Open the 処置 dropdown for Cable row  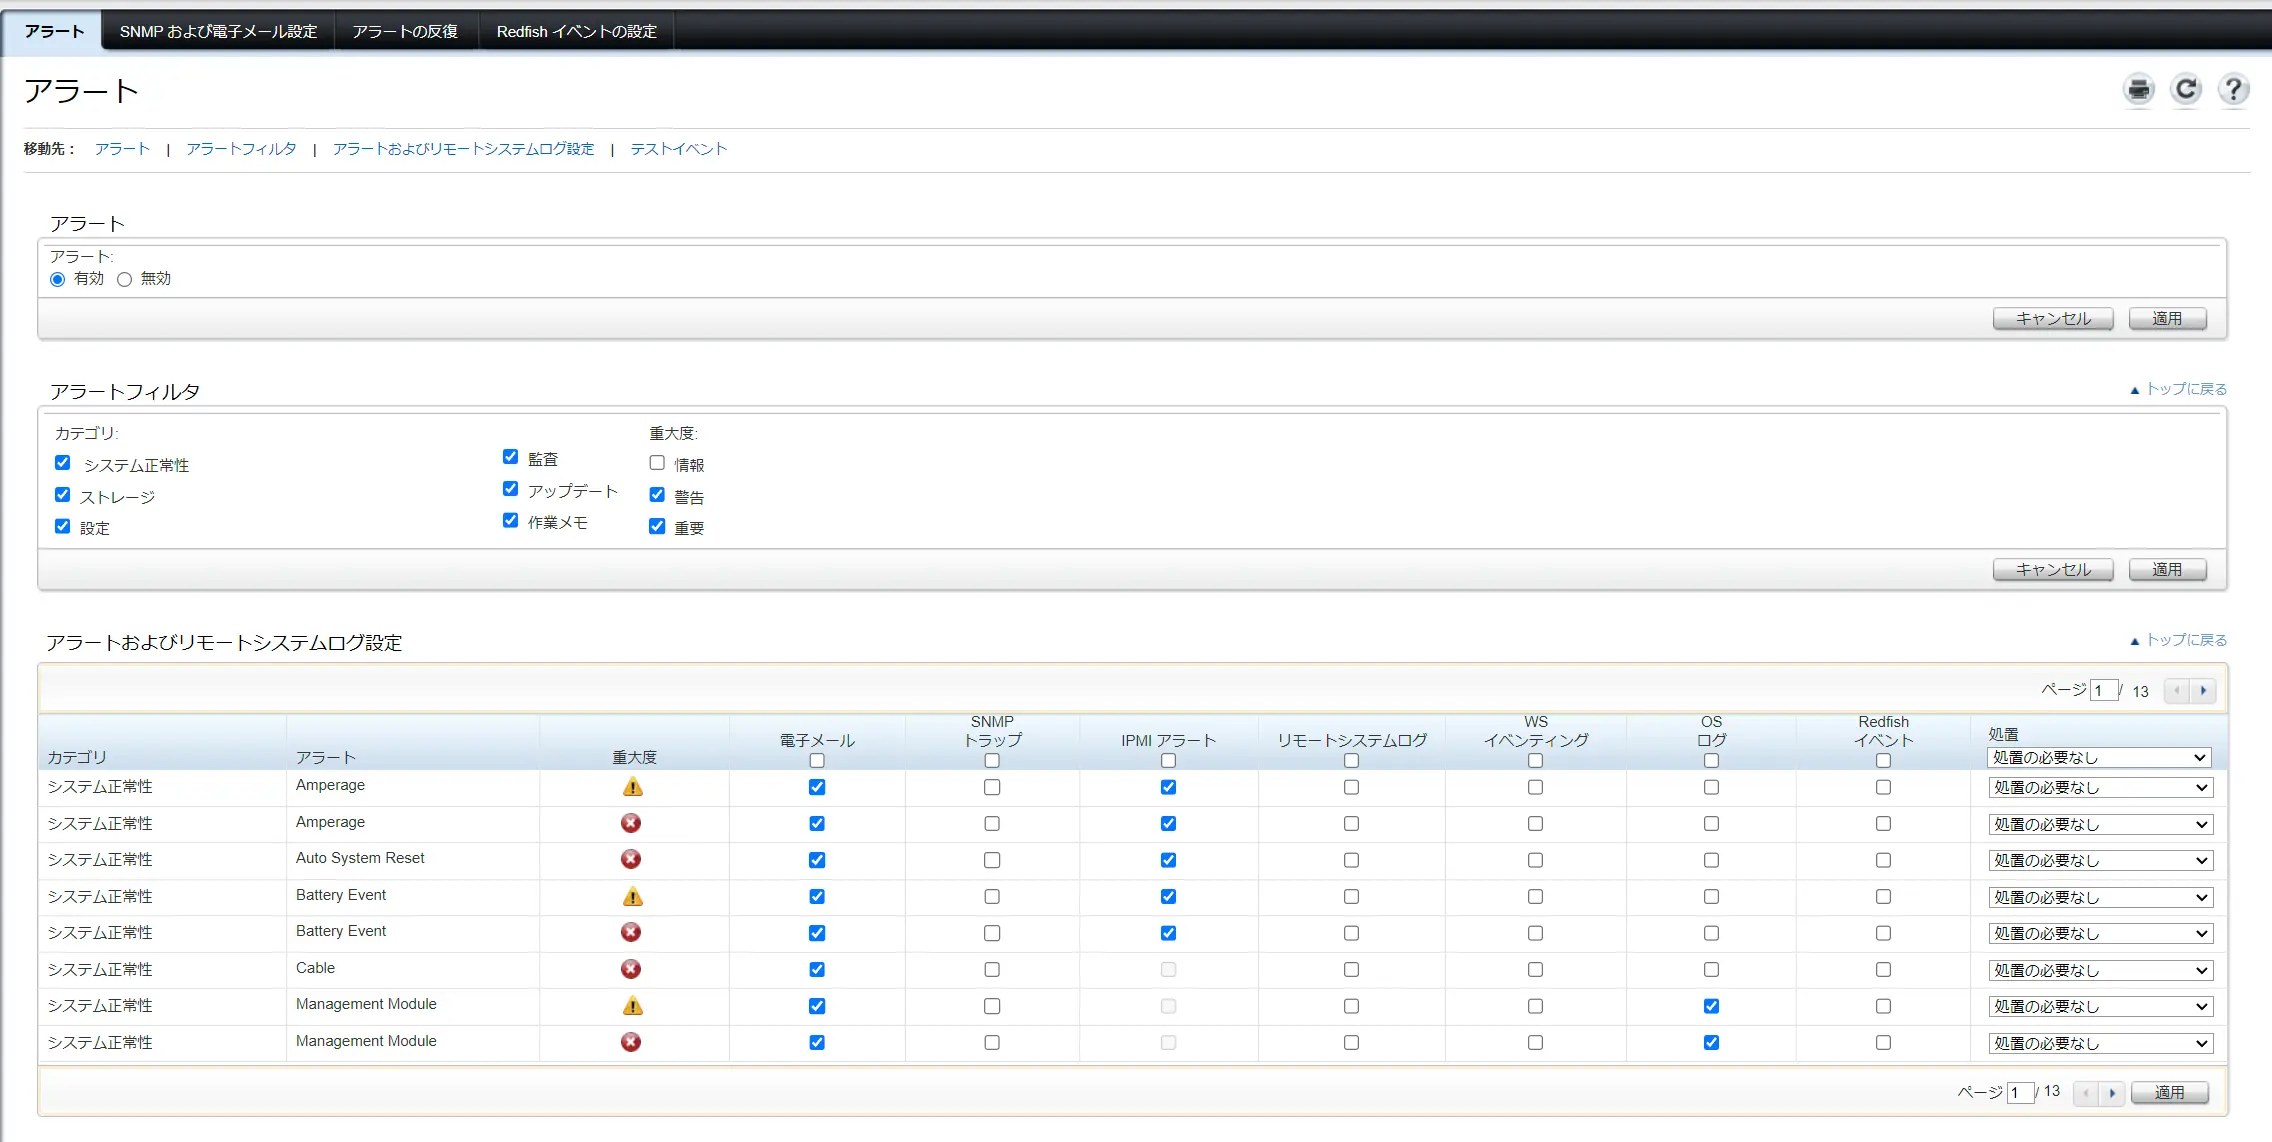pos(2099,969)
